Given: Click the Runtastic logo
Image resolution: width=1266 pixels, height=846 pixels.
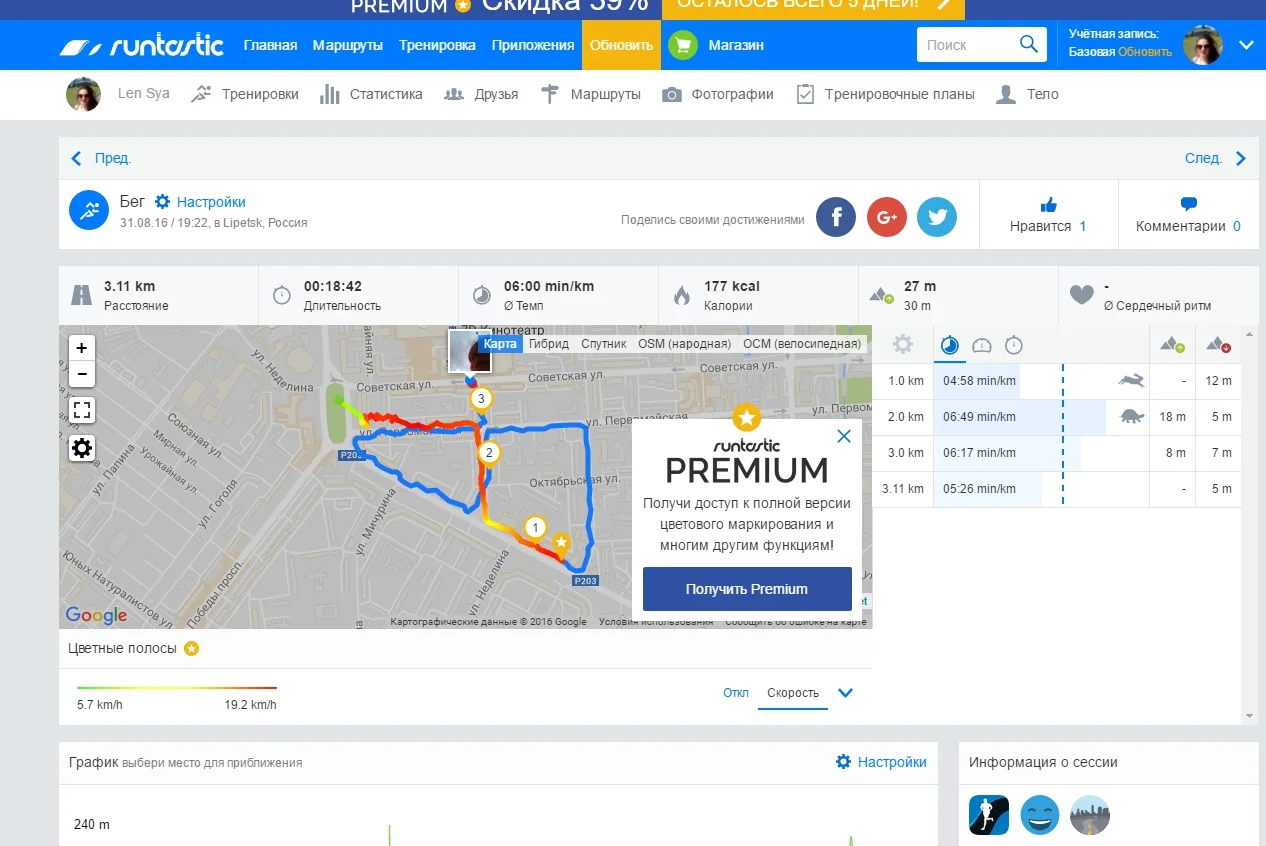Looking at the screenshot, I should [x=140, y=45].
